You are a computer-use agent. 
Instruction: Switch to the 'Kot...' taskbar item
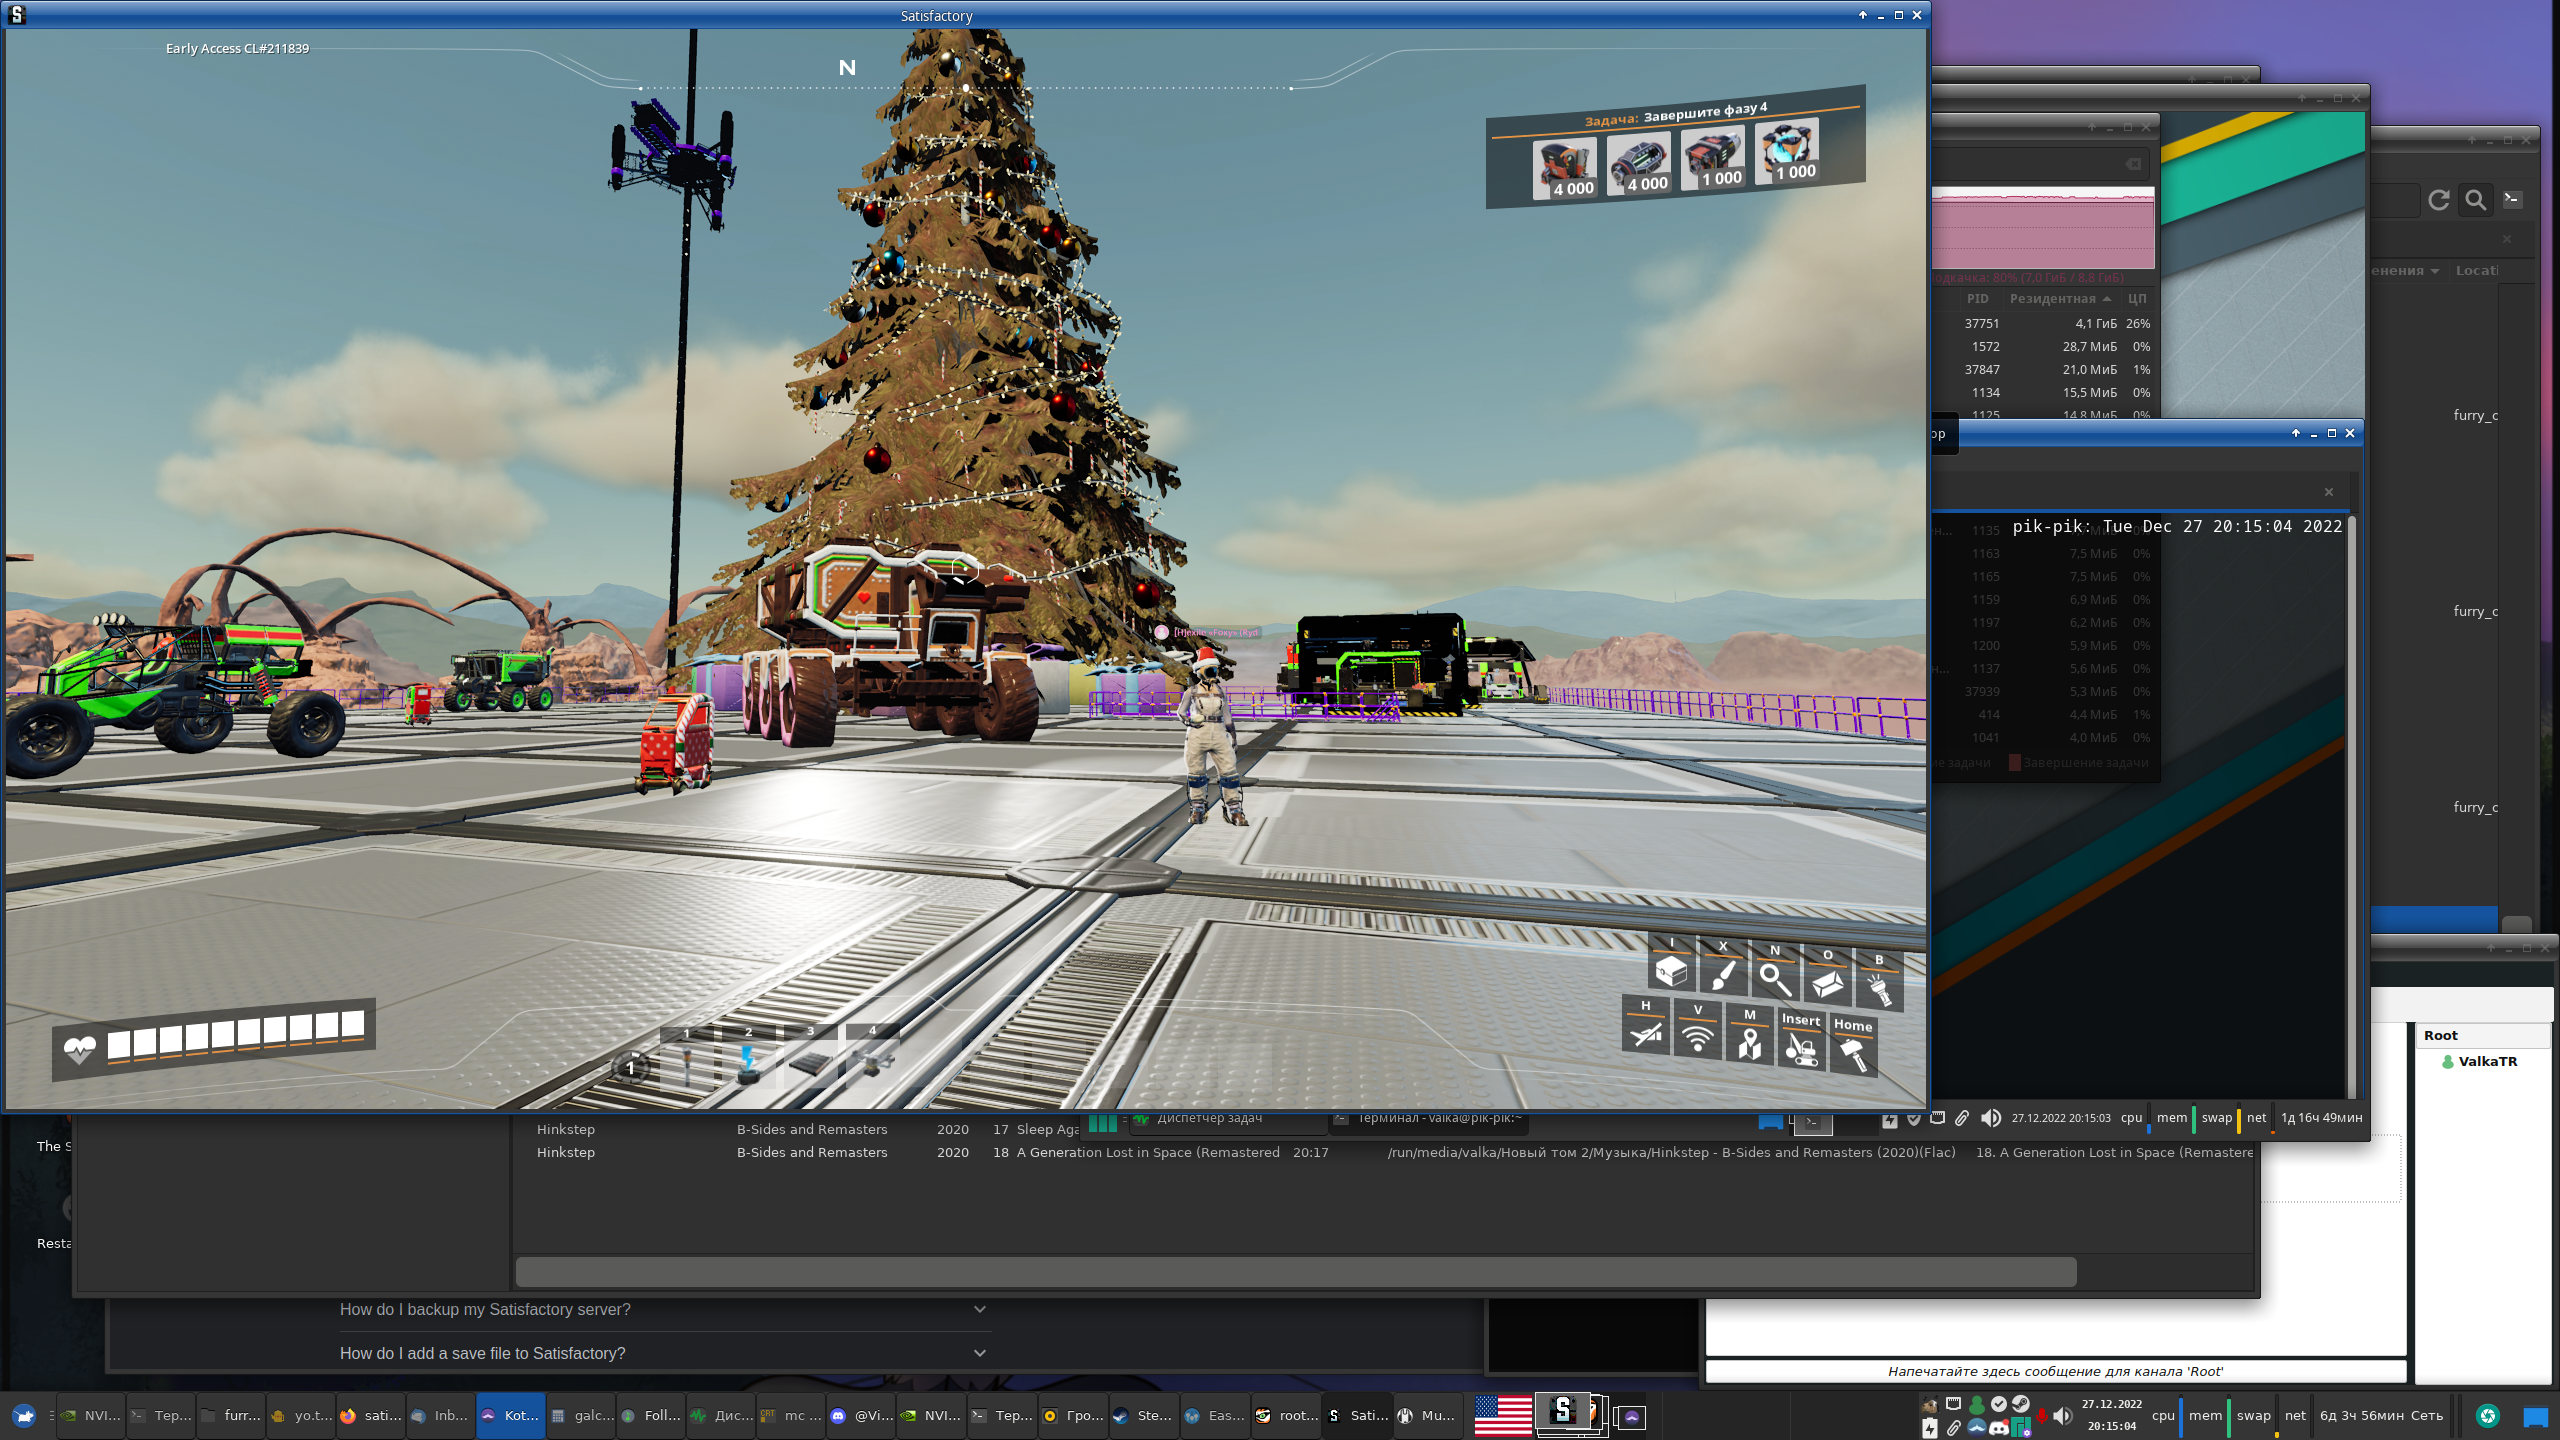coord(510,1416)
